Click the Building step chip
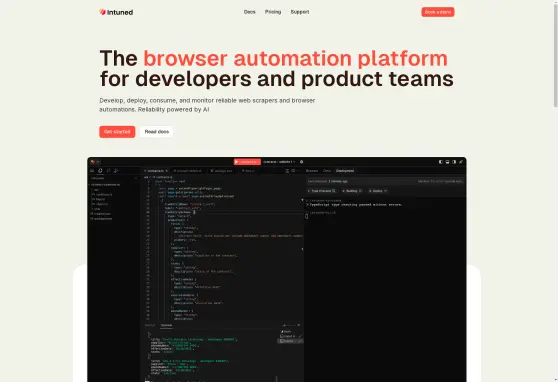 pyautogui.click(x=352, y=191)
